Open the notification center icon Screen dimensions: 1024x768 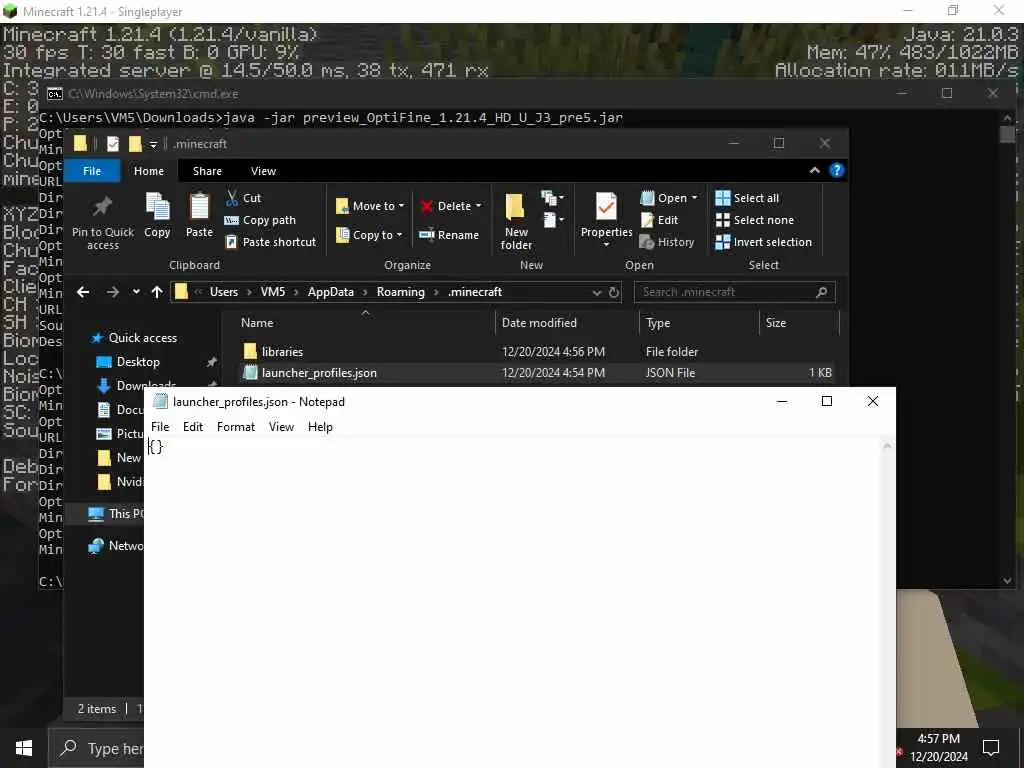pyautogui.click(x=991, y=748)
